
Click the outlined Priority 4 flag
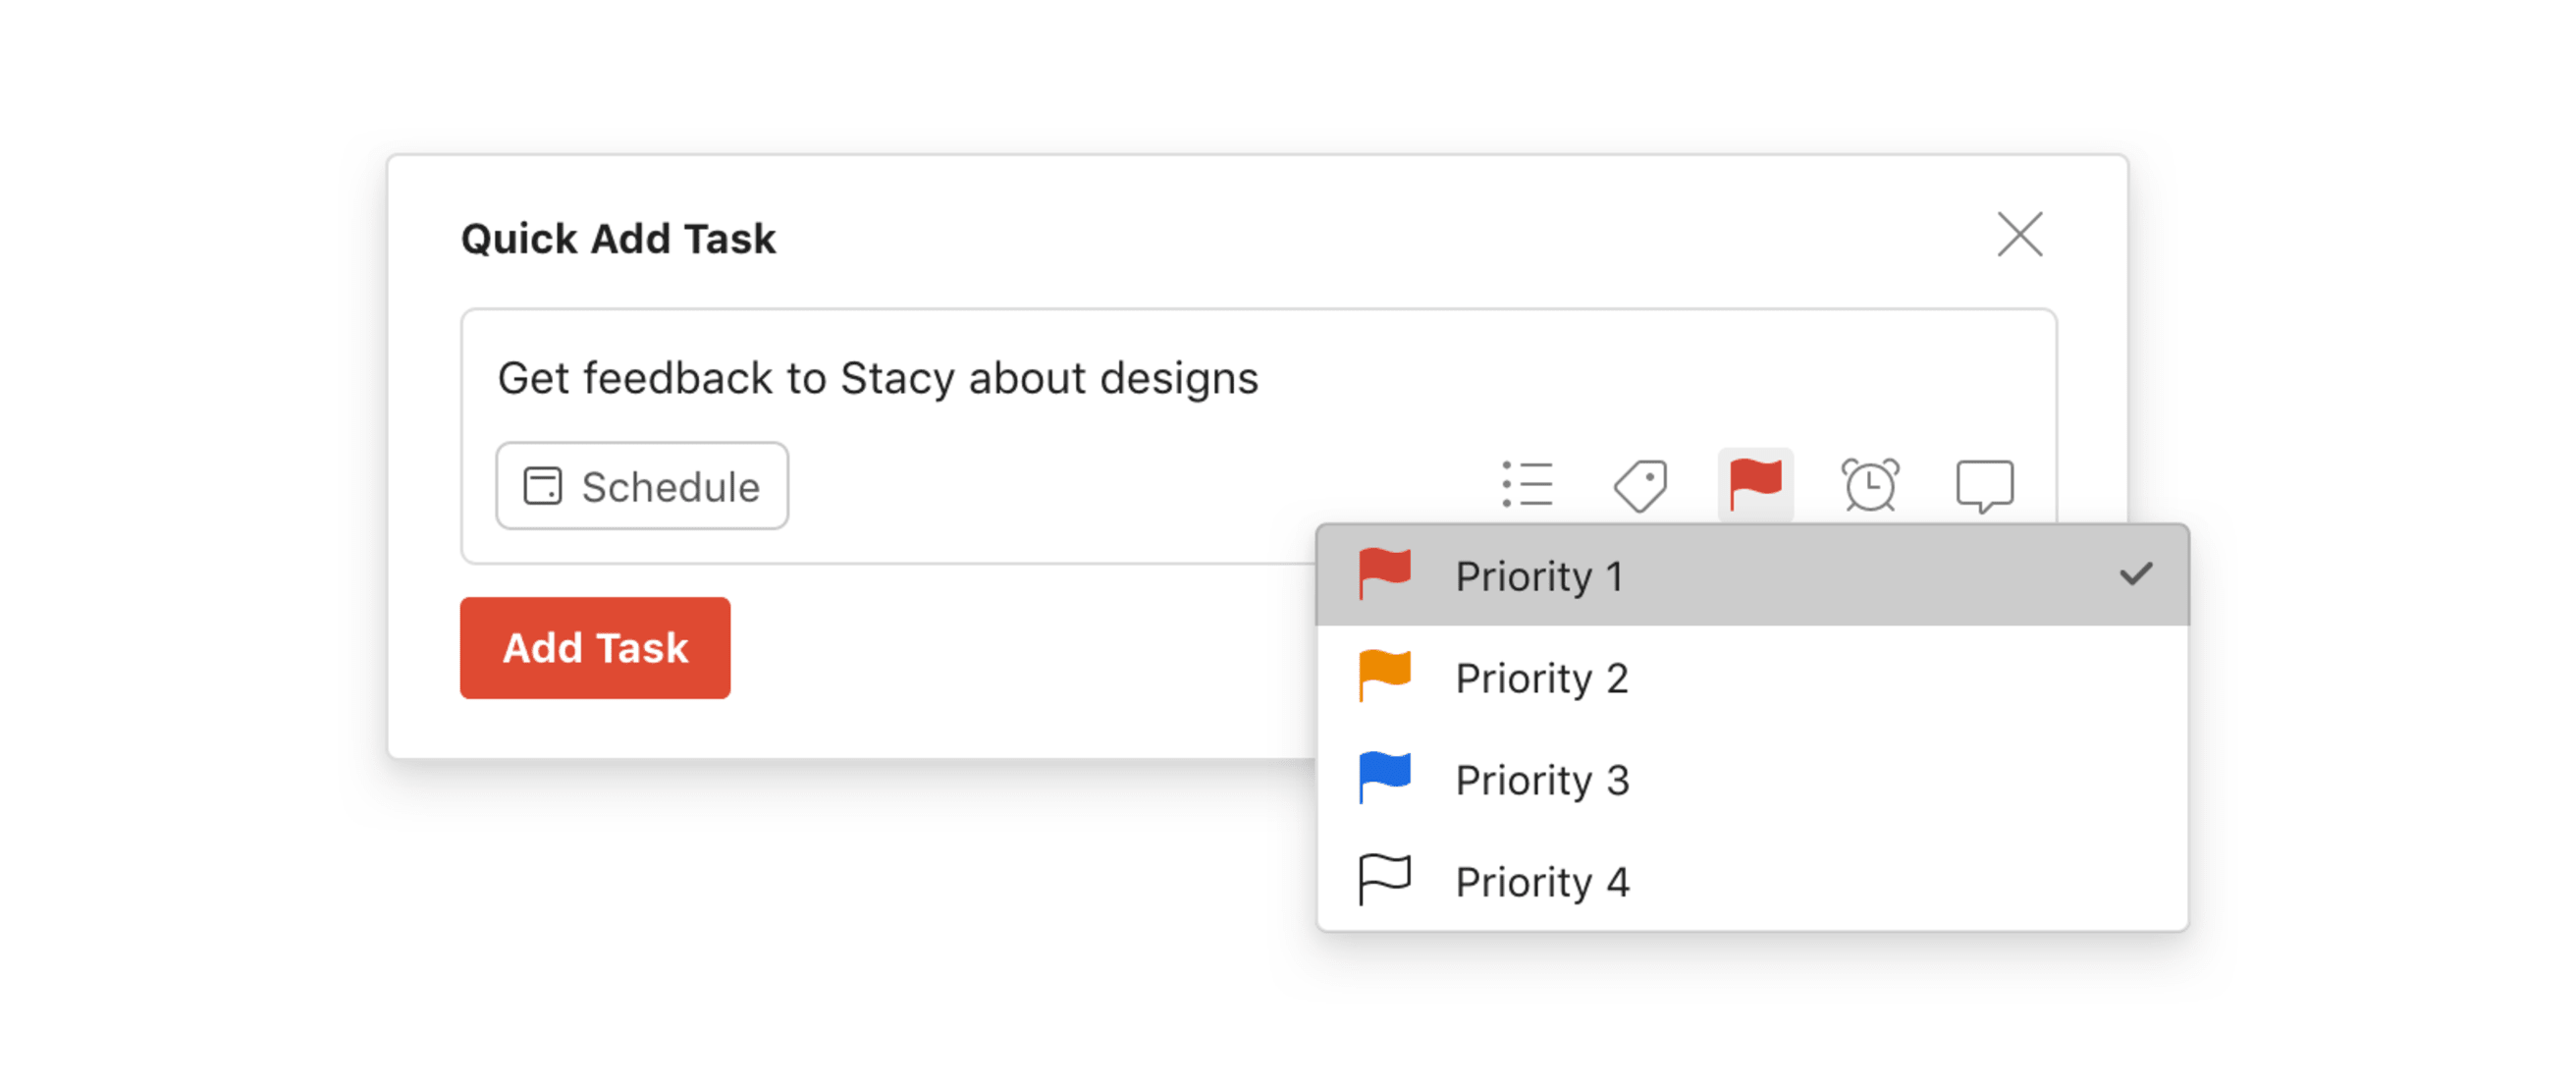[x=1384, y=880]
